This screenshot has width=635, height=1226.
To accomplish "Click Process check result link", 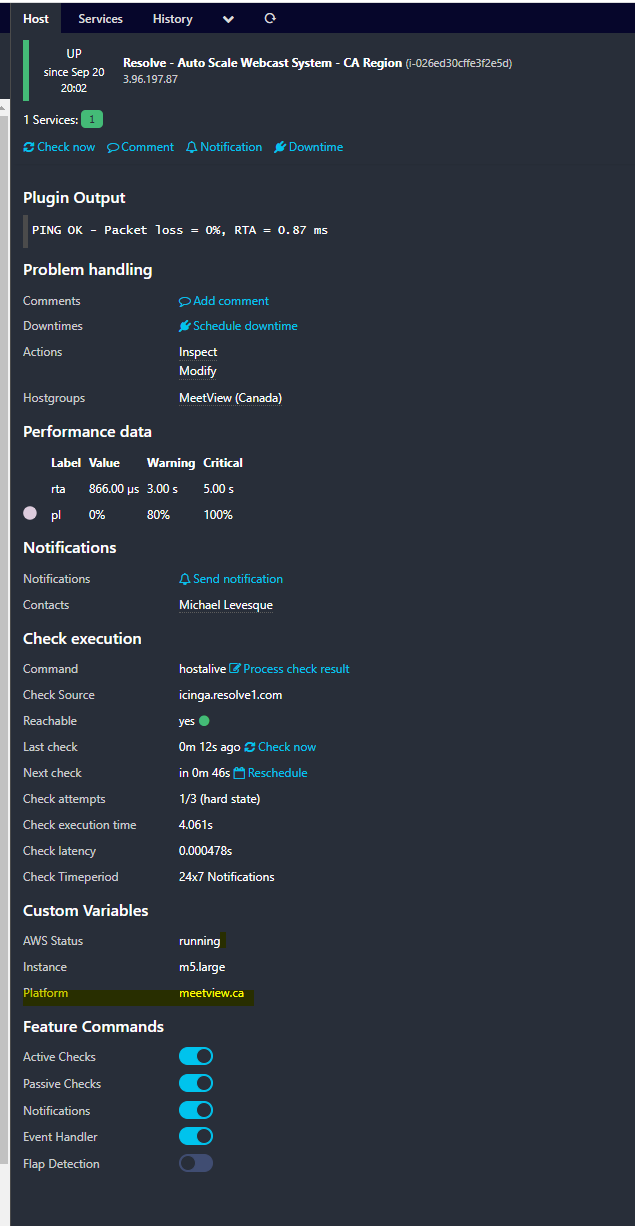I will click(290, 669).
